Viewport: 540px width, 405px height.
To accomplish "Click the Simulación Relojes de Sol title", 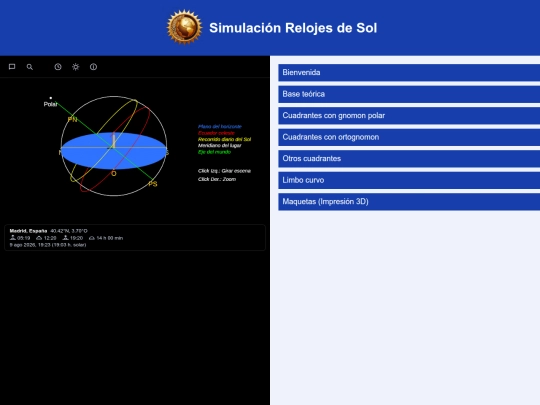I will (x=293, y=28).
